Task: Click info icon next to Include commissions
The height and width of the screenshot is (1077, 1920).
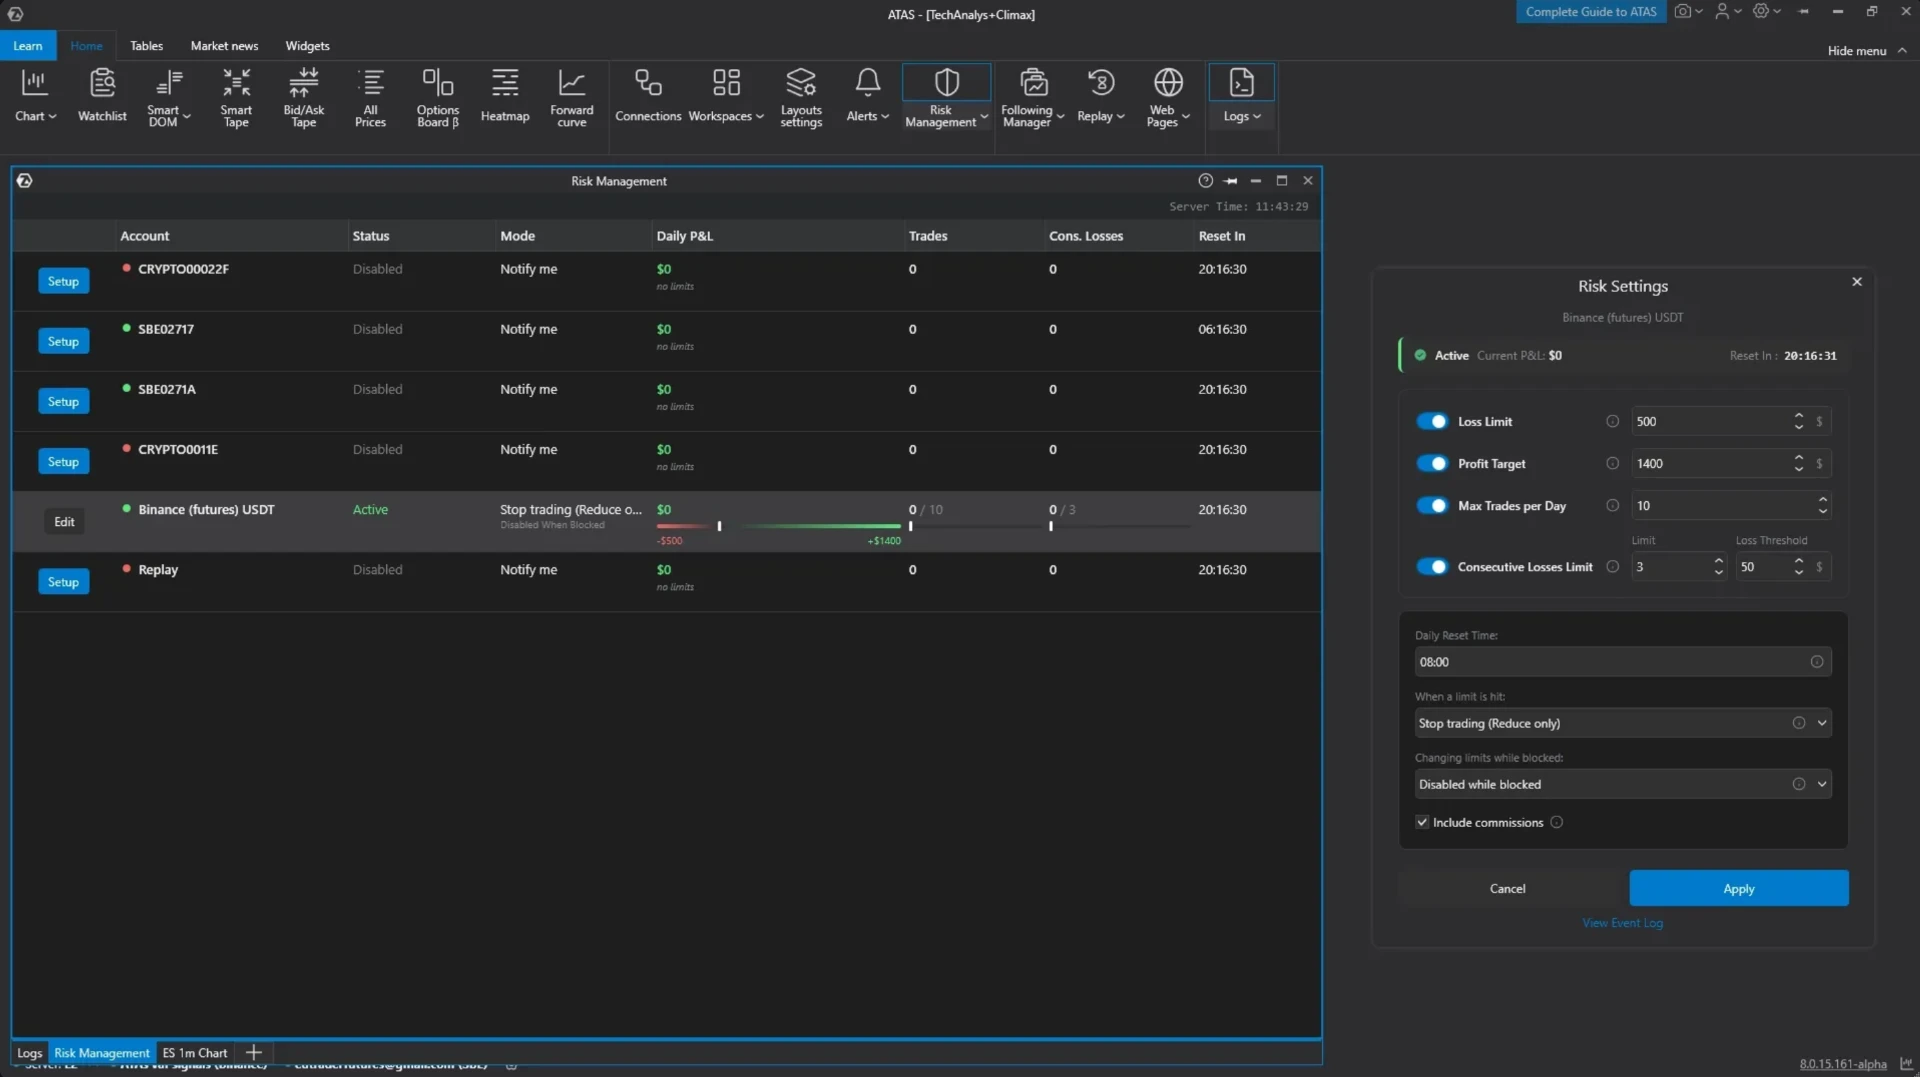Action: (1556, 822)
